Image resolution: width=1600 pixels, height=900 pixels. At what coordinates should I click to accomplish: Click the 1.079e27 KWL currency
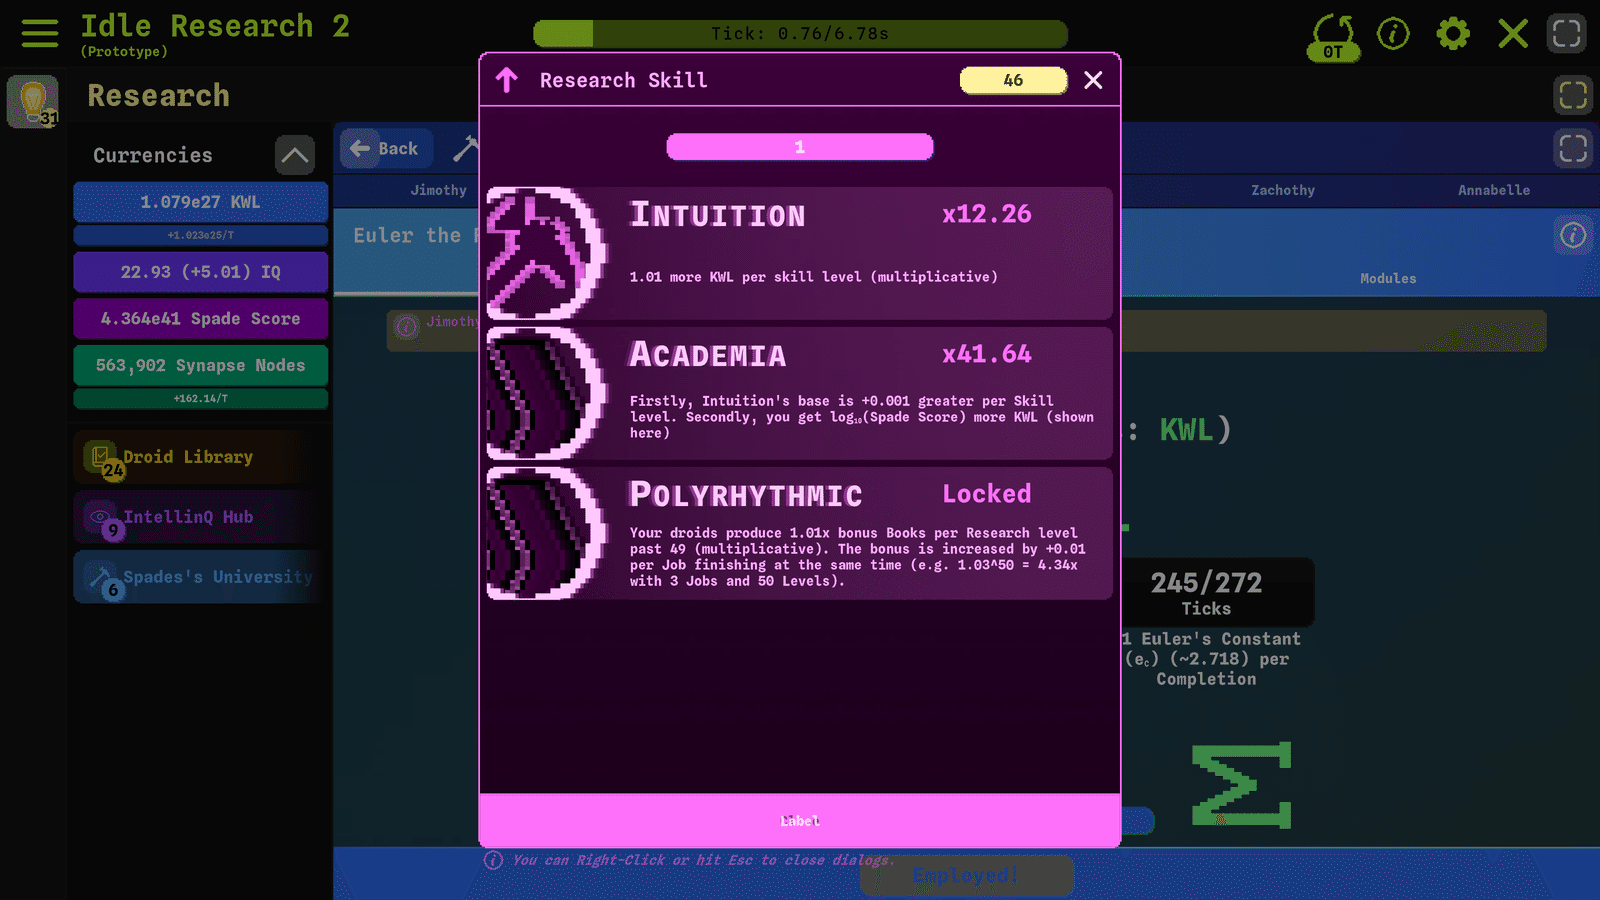pyautogui.click(x=200, y=202)
